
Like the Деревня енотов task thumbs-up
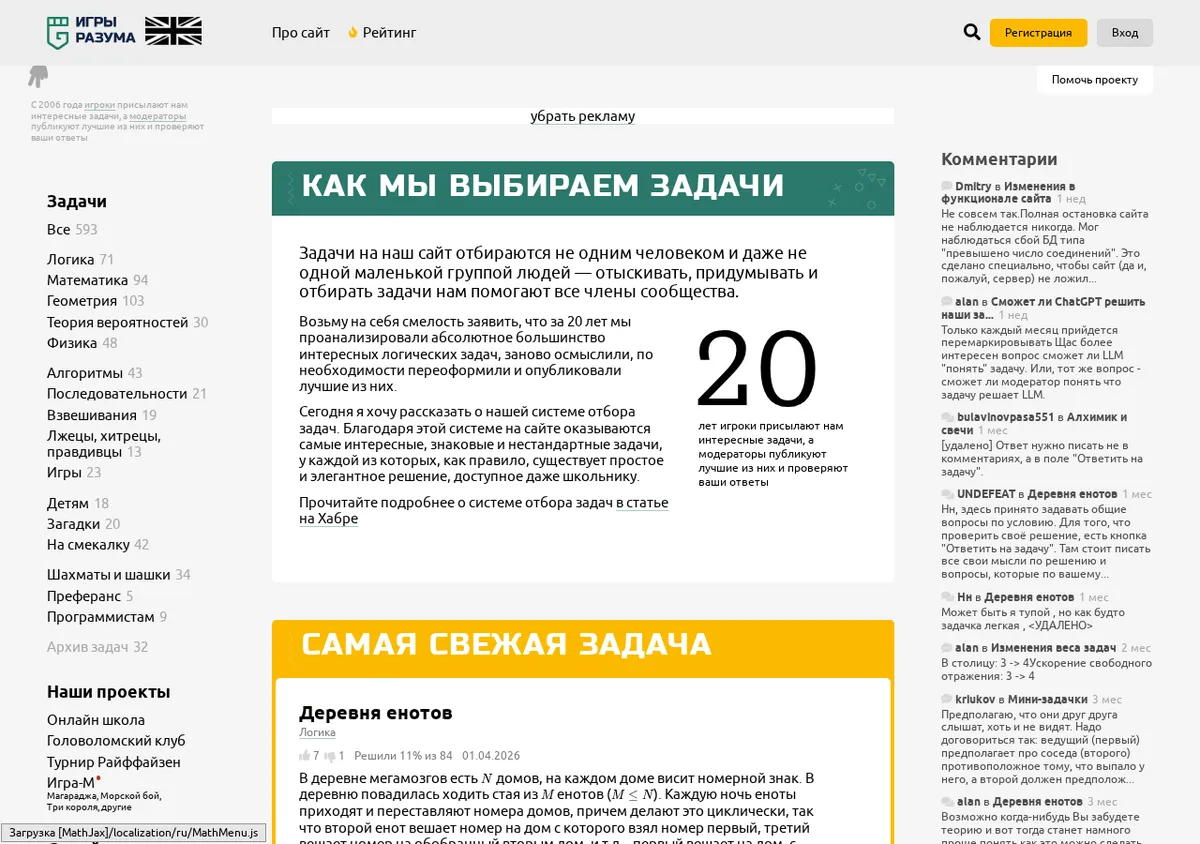click(x=305, y=756)
